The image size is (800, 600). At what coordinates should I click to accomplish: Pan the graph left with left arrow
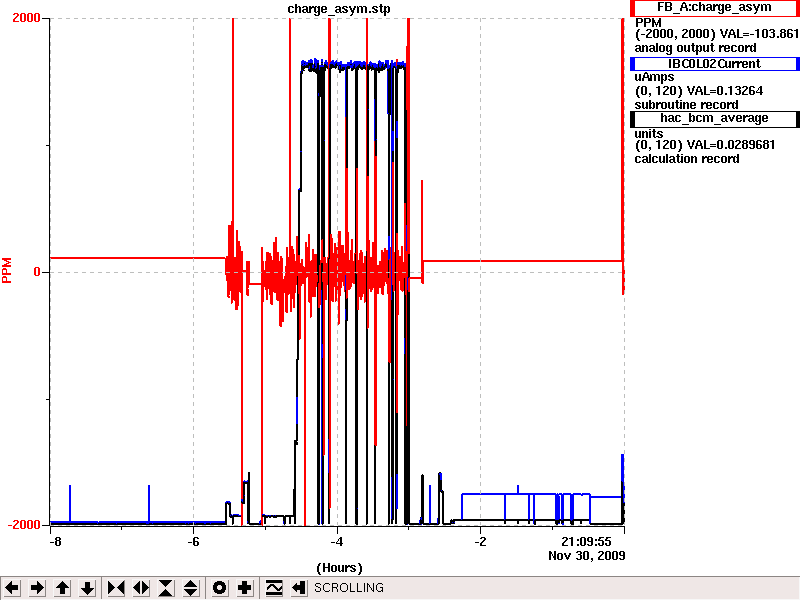tap(12, 588)
